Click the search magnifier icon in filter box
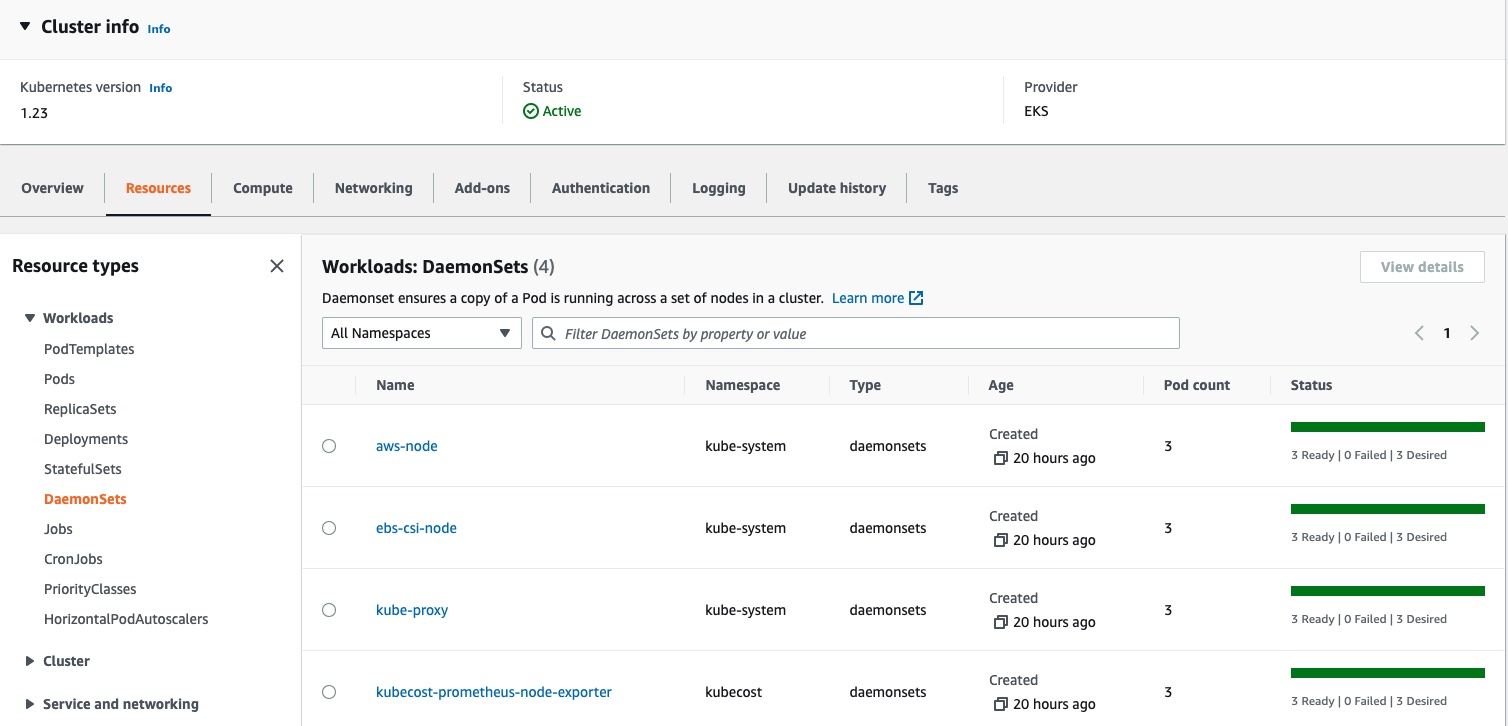The image size is (1508, 726). (548, 333)
